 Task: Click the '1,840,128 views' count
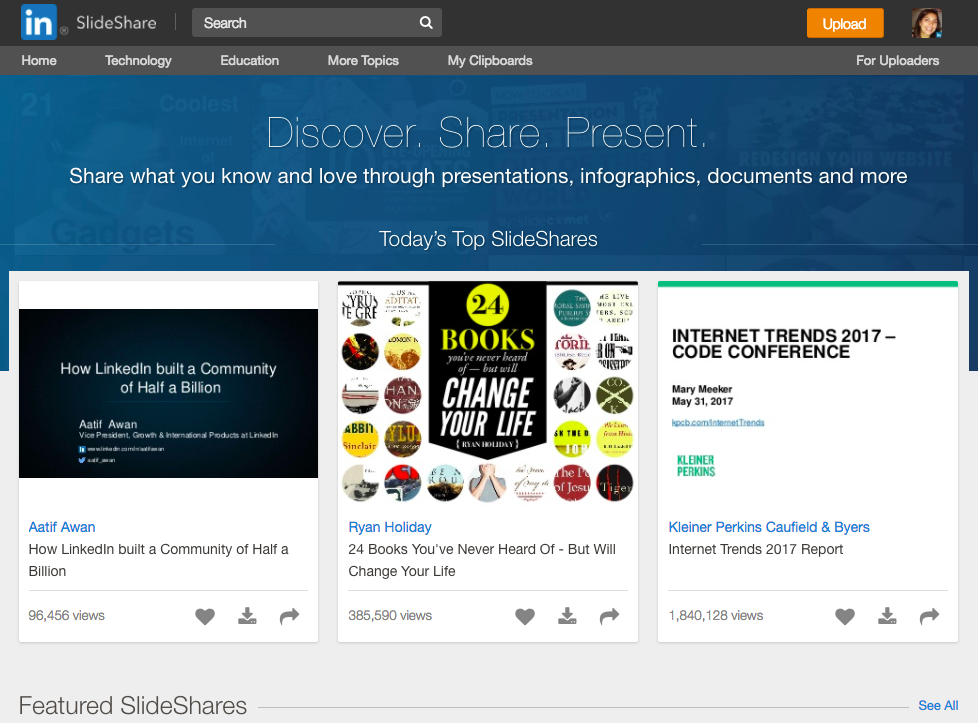click(x=715, y=616)
